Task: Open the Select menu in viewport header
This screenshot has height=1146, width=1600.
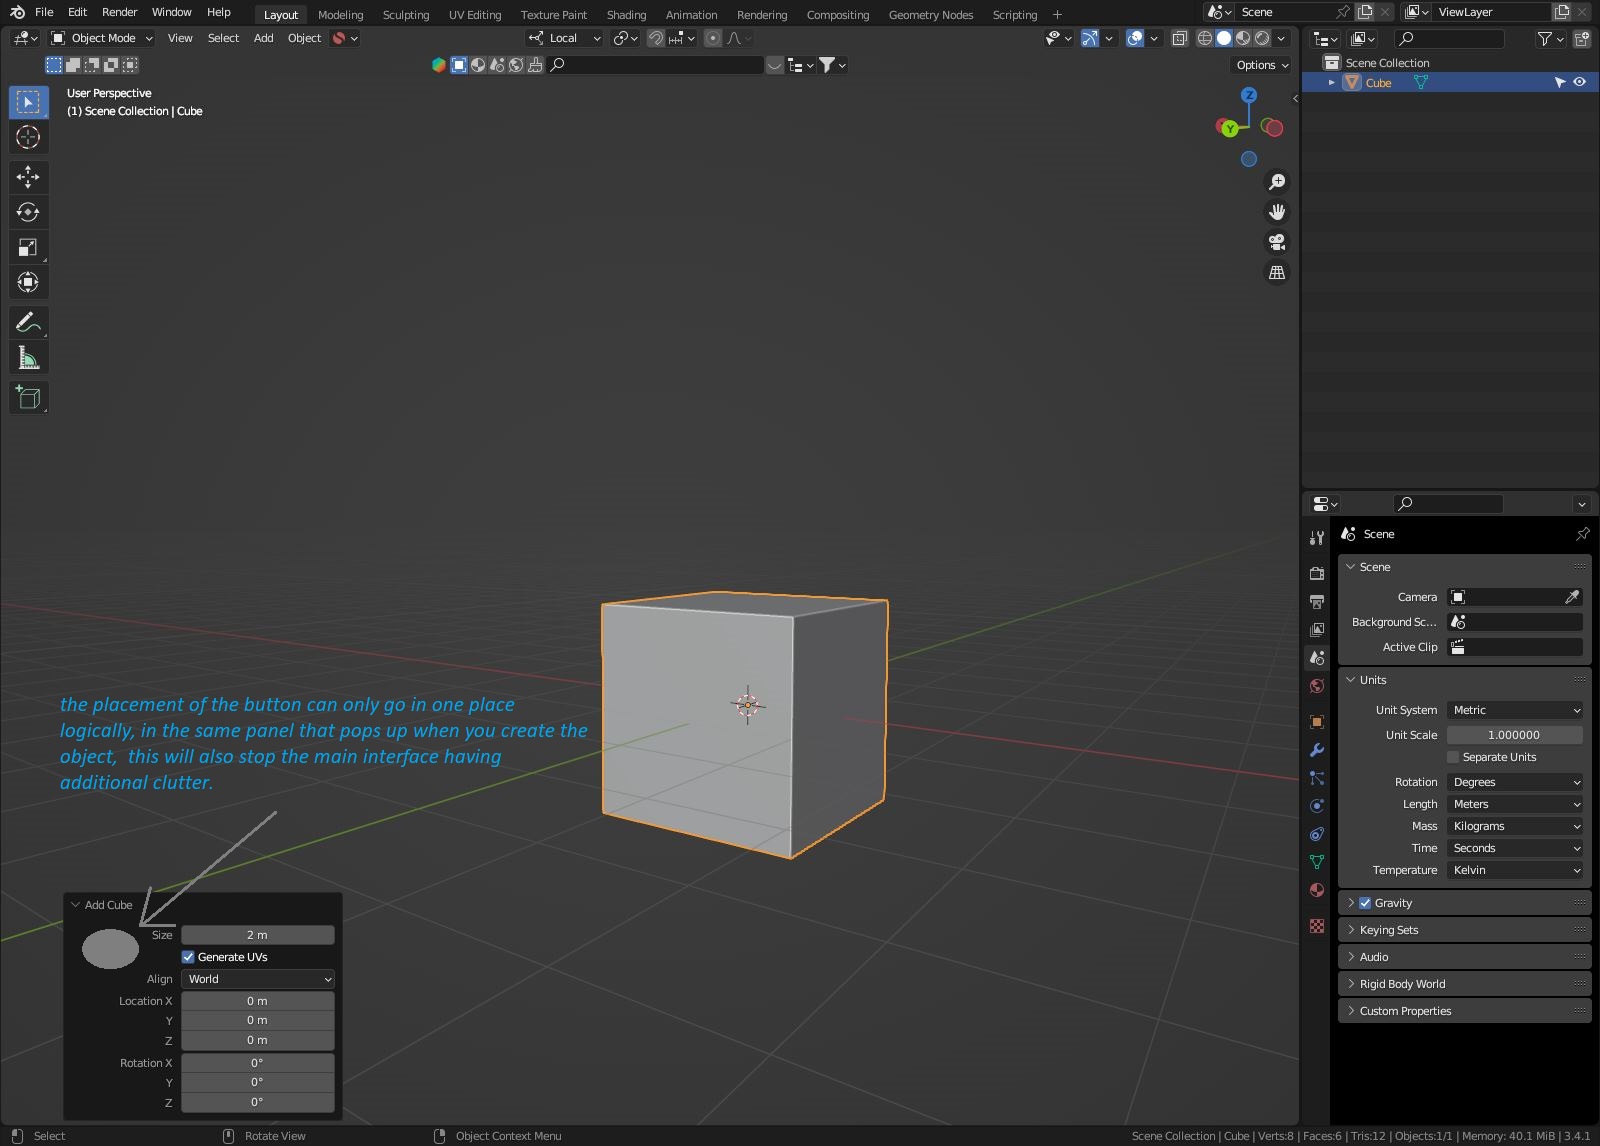Action: coord(223,38)
